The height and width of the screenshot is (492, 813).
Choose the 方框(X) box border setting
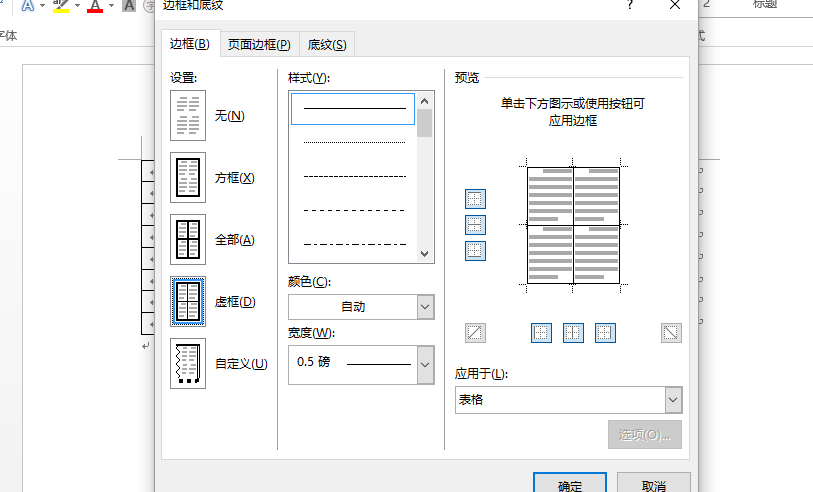click(188, 177)
